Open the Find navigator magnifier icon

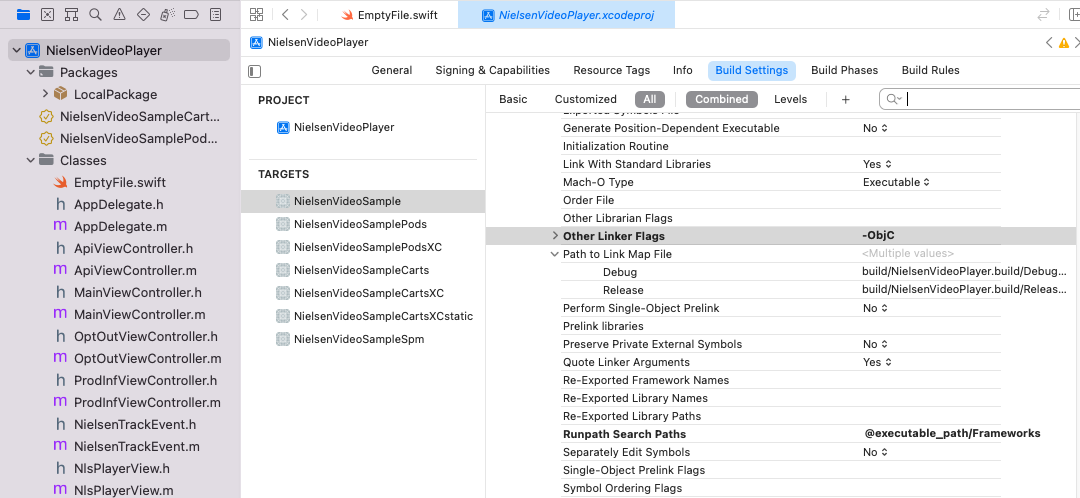coord(95,14)
